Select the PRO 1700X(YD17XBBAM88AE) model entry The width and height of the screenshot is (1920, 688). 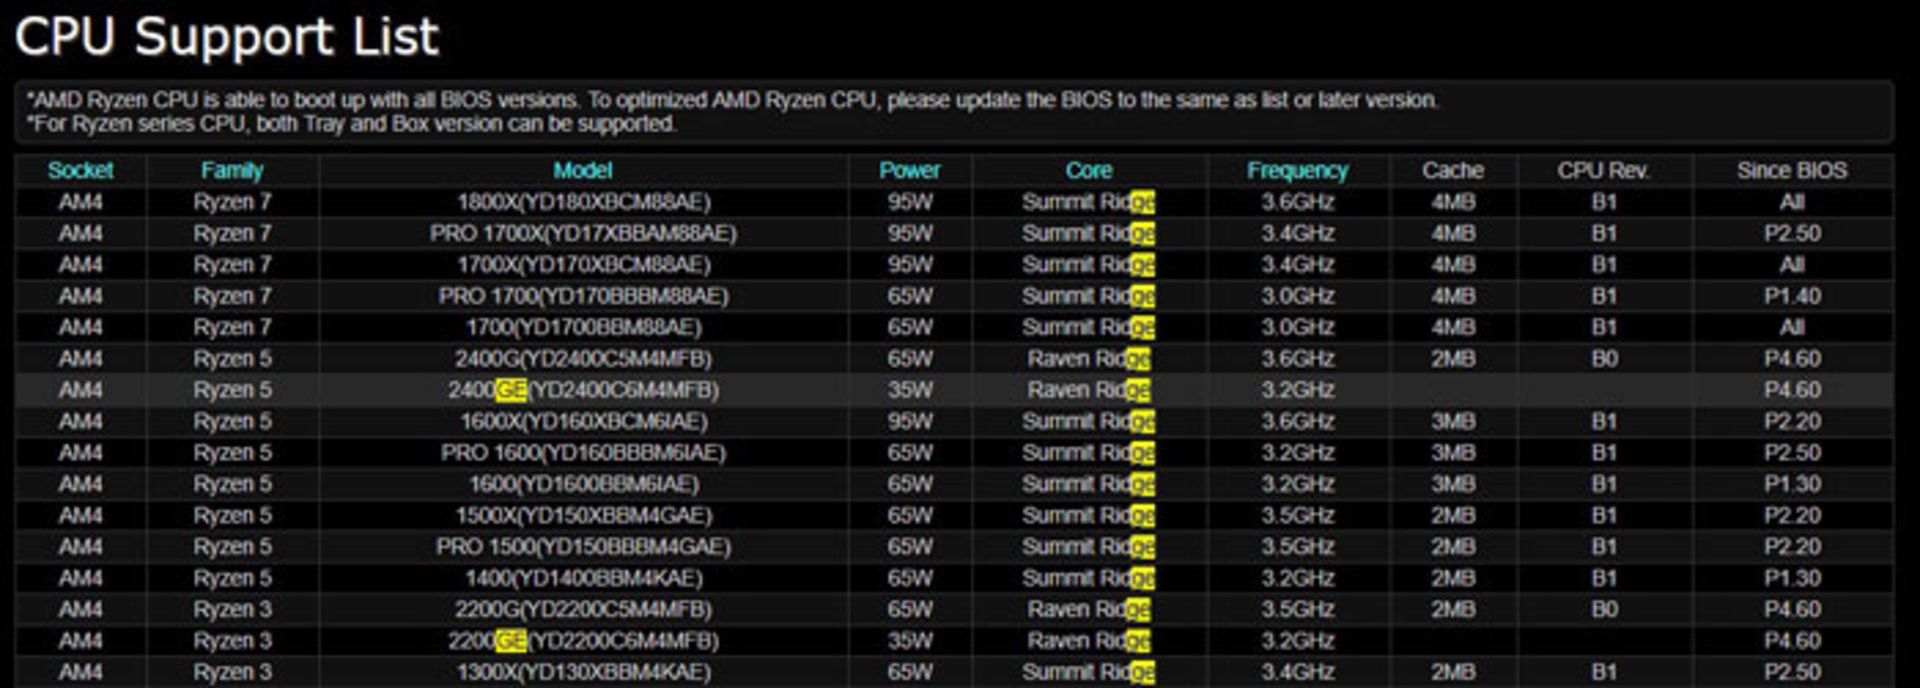(x=583, y=233)
